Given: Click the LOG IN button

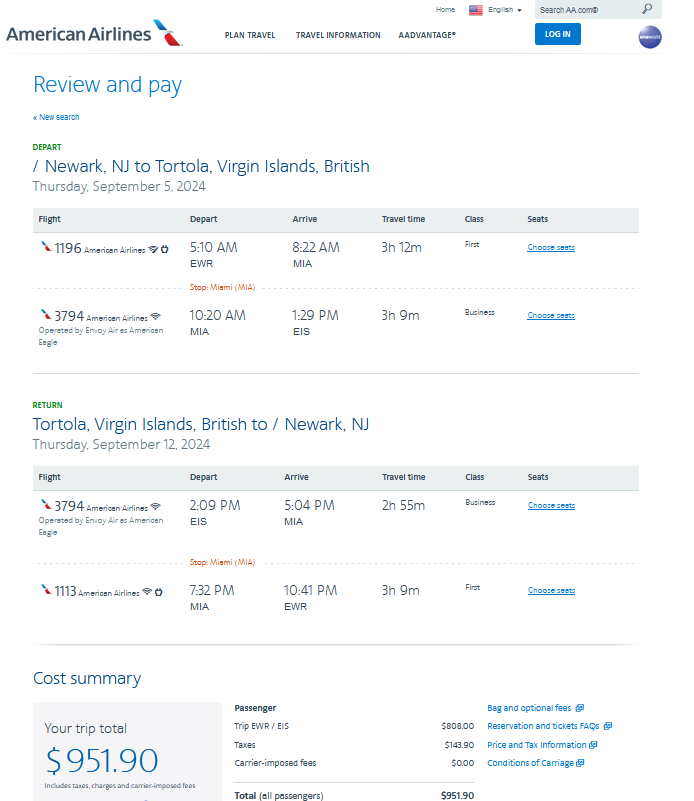Looking at the screenshot, I should [557, 33].
